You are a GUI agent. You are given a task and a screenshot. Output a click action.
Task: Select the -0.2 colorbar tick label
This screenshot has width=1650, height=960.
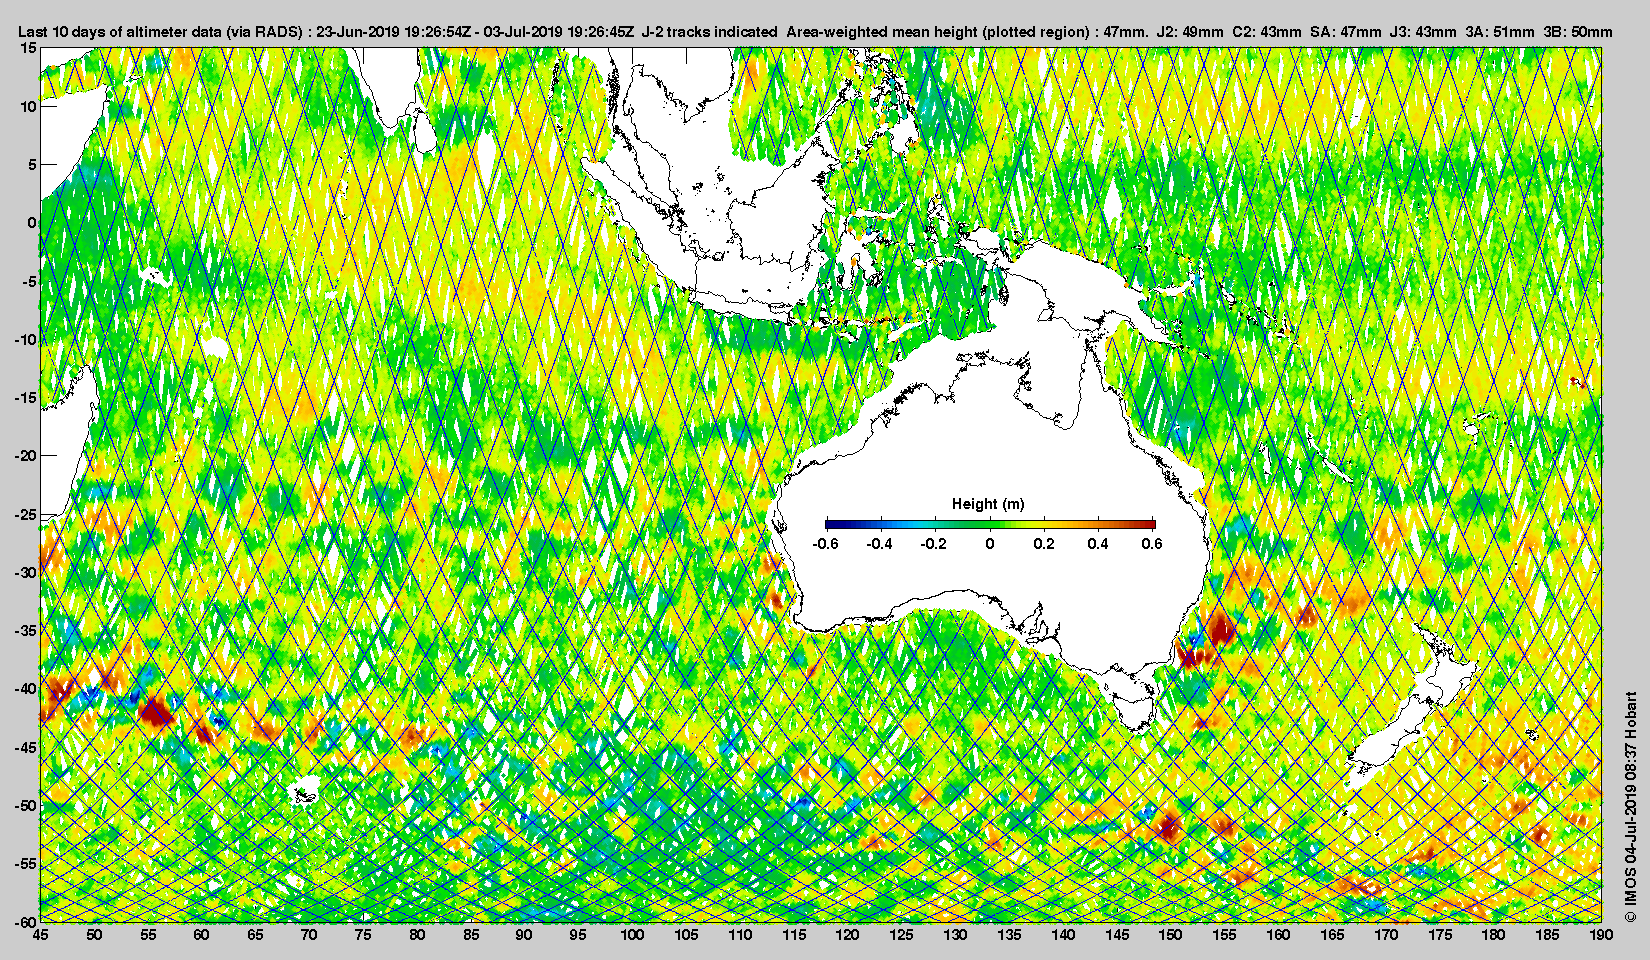tap(934, 544)
